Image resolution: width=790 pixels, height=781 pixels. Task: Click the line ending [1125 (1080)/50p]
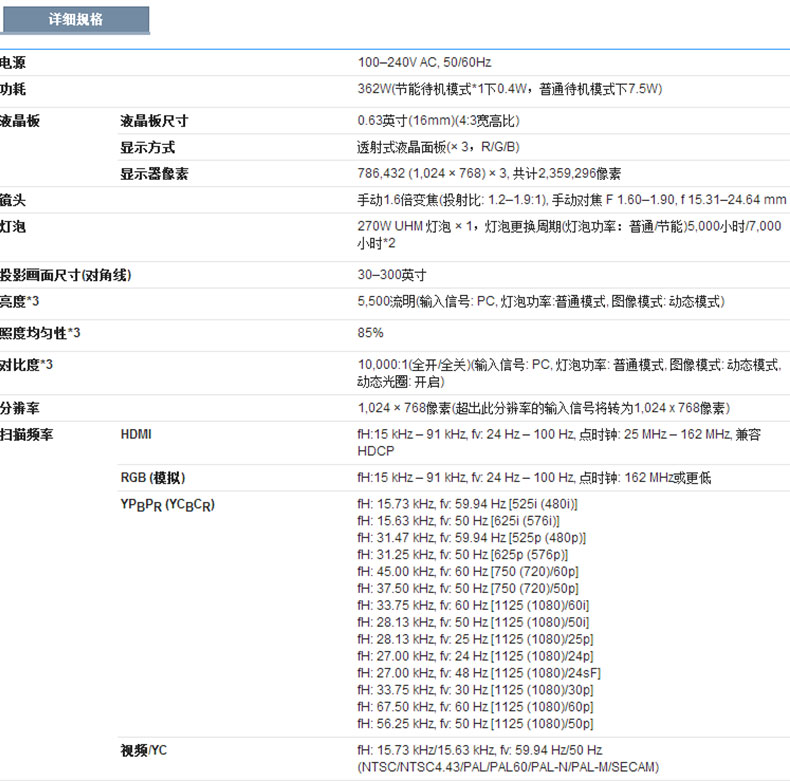[x=476, y=724]
